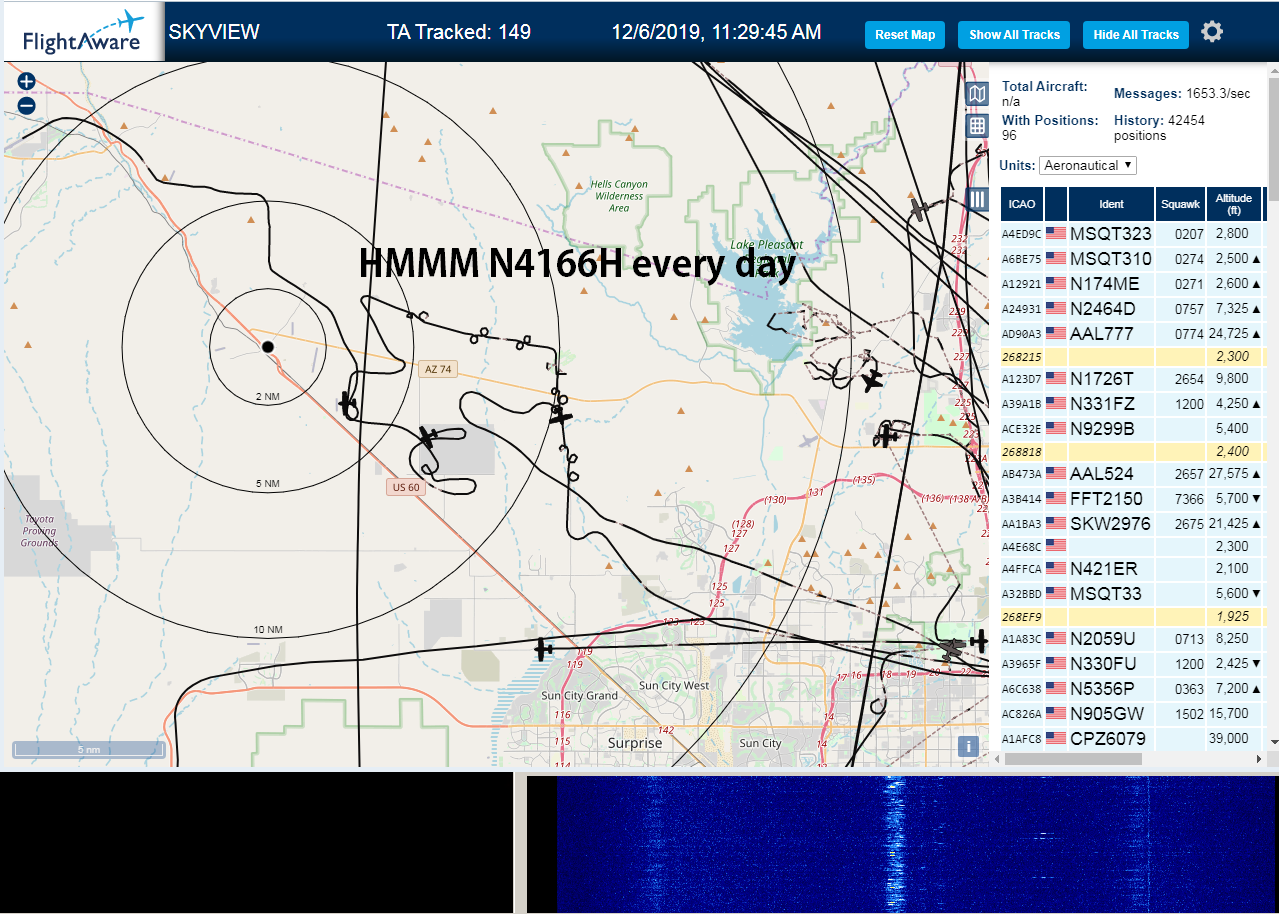Select the highlighted 268215 row

tap(1132, 356)
